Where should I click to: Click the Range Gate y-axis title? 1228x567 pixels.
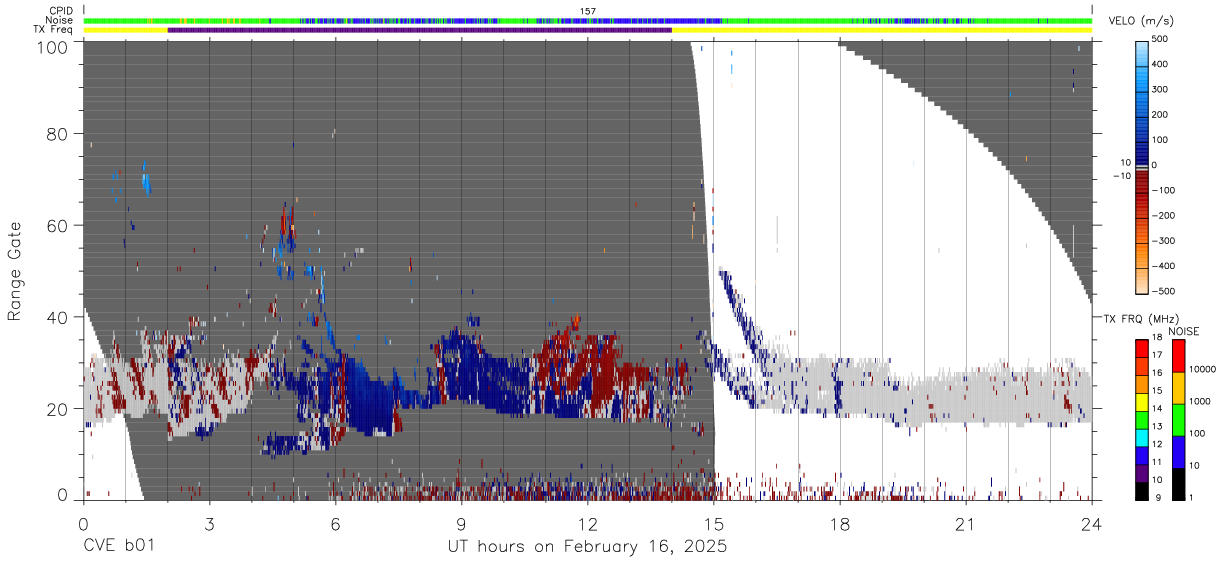15,271
